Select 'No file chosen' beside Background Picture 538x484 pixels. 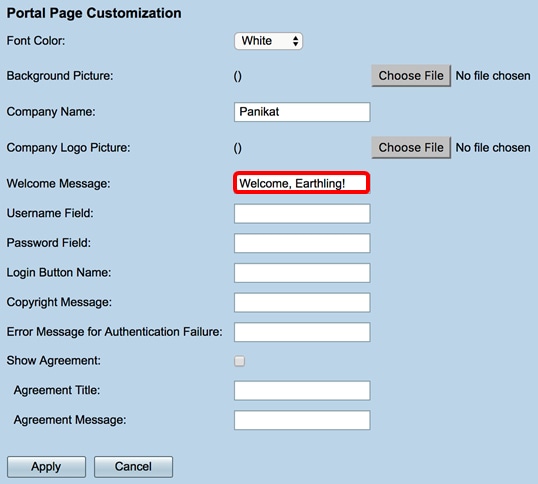[x=493, y=76]
